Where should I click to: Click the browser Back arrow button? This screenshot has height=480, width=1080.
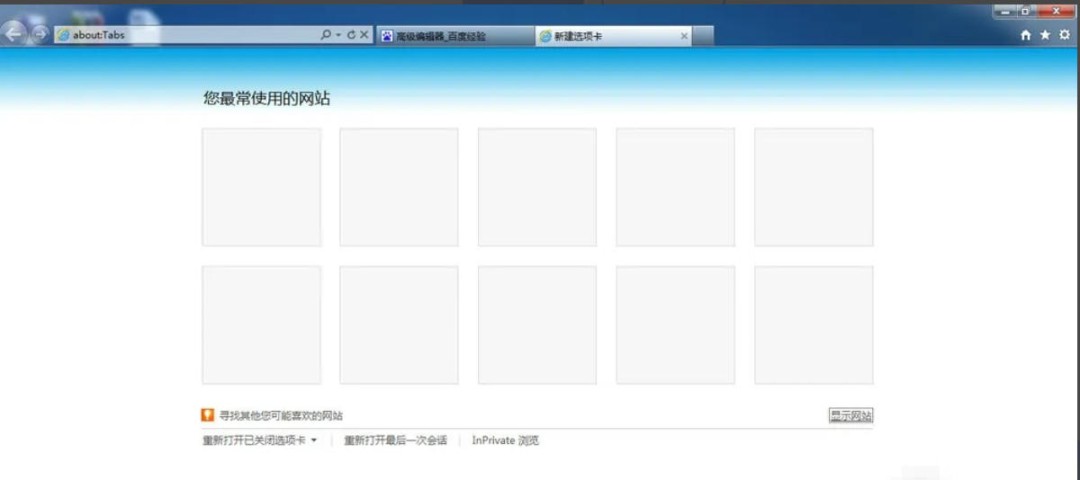point(14,33)
